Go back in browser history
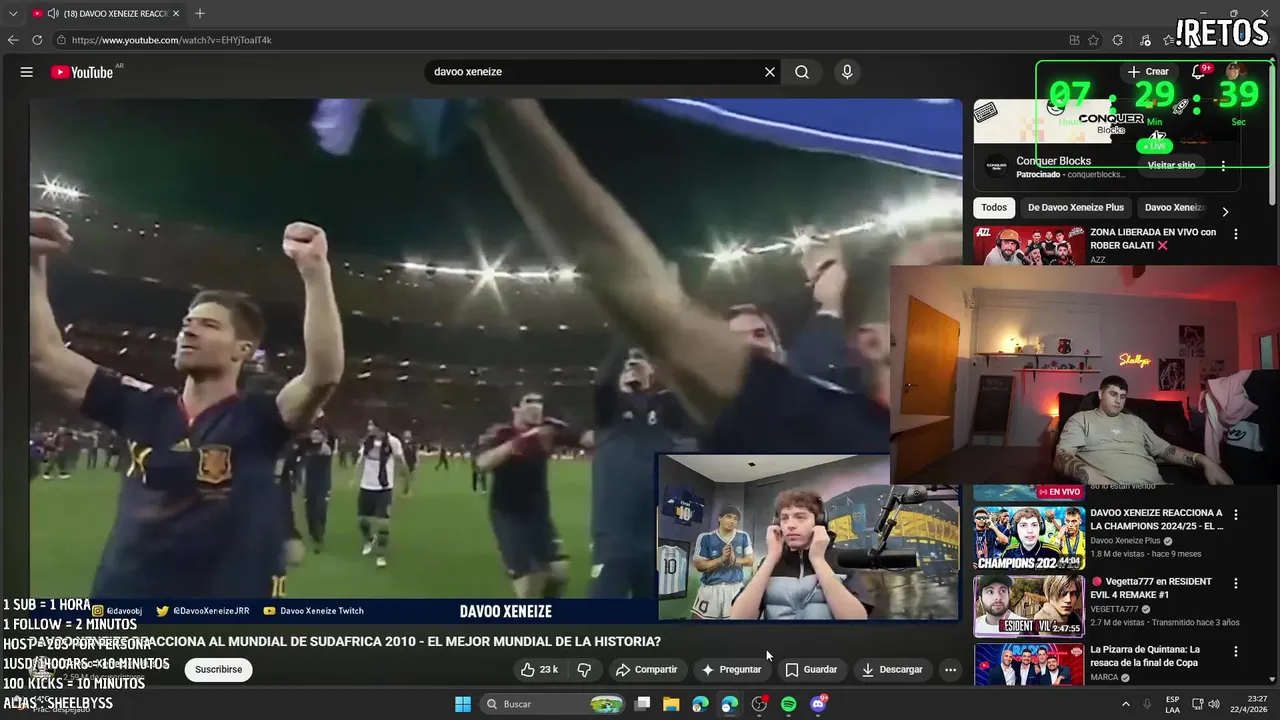Viewport: 1280px width, 720px height. click(x=13, y=40)
